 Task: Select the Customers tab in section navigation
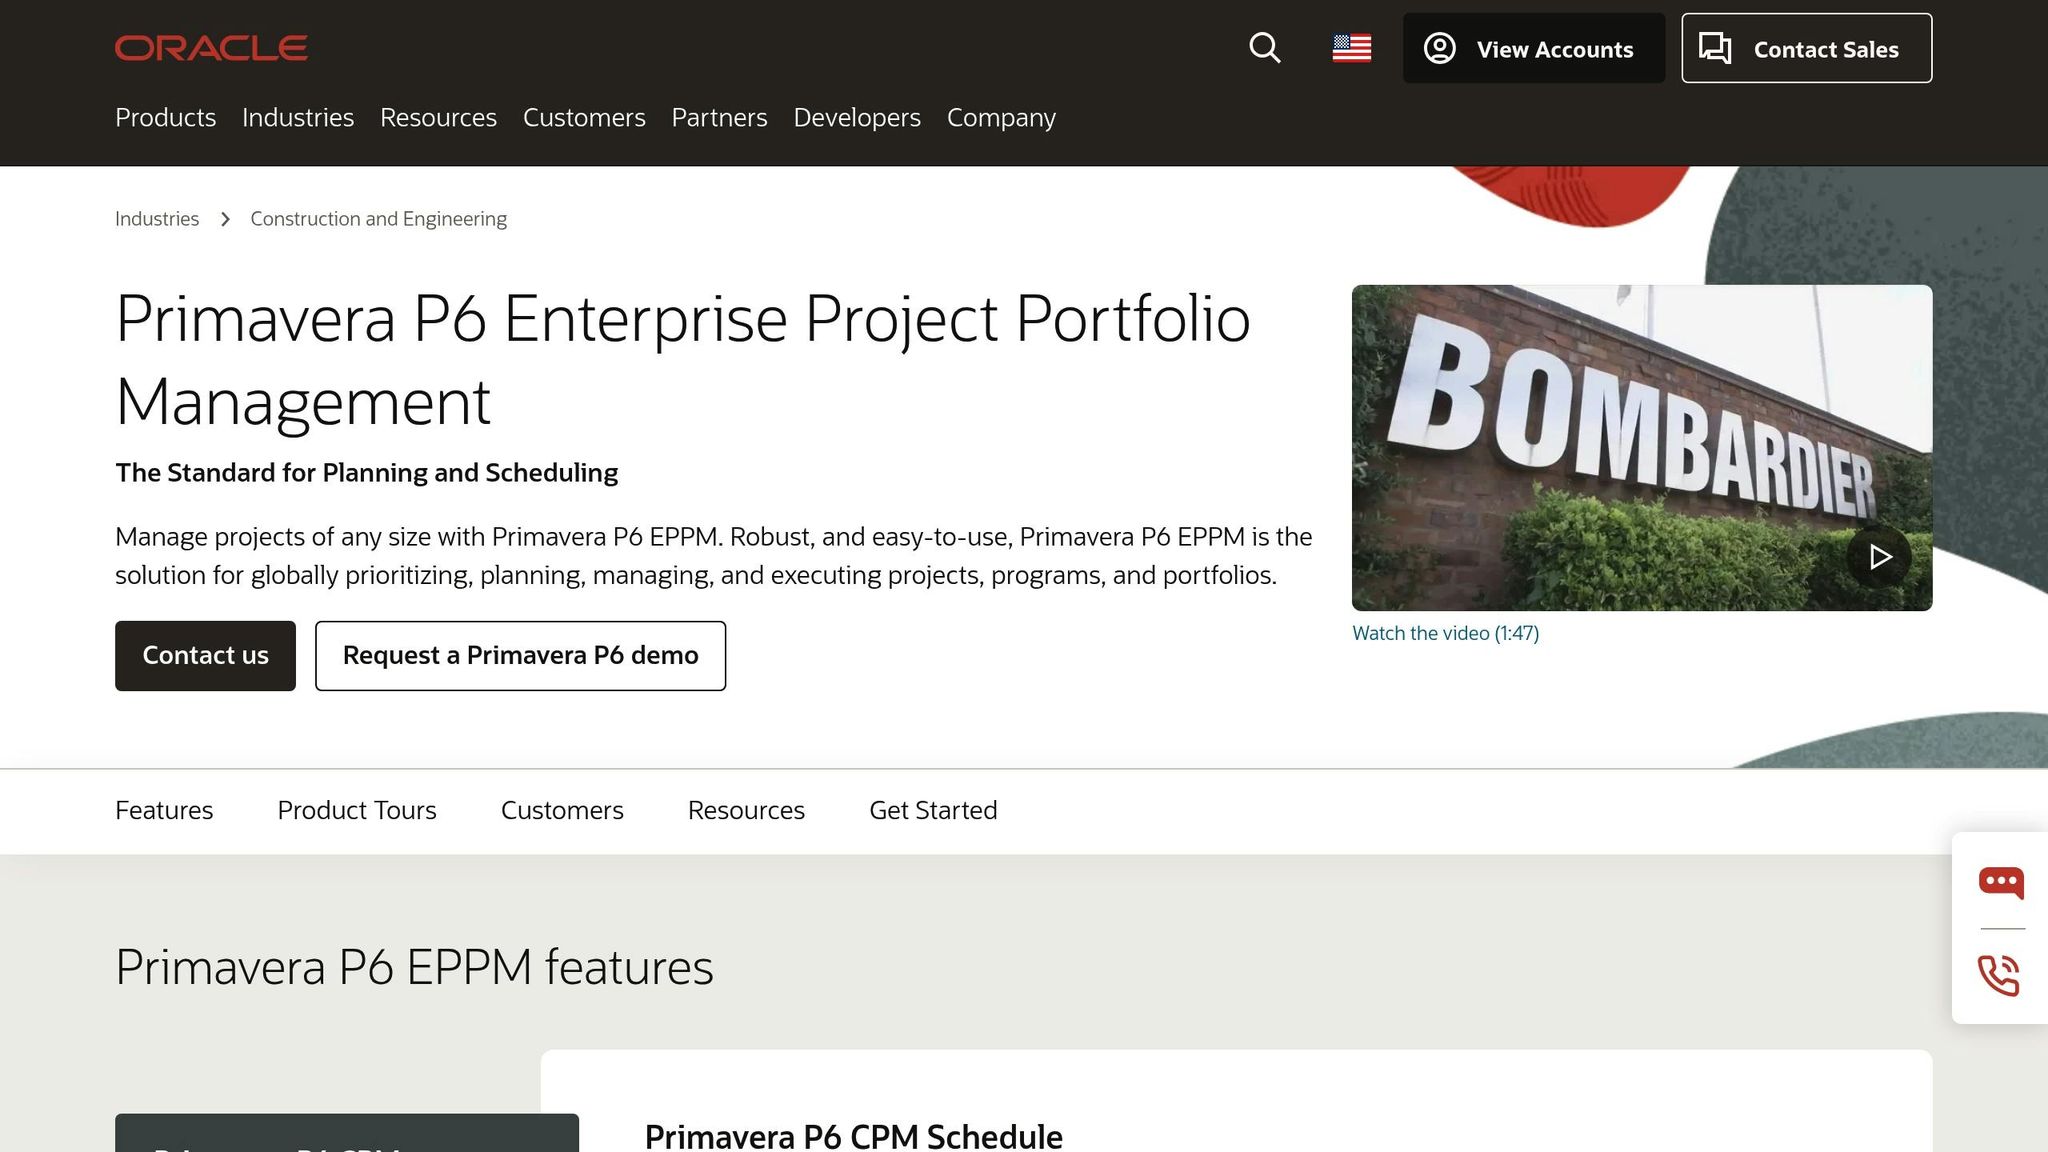click(x=562, y=811)
